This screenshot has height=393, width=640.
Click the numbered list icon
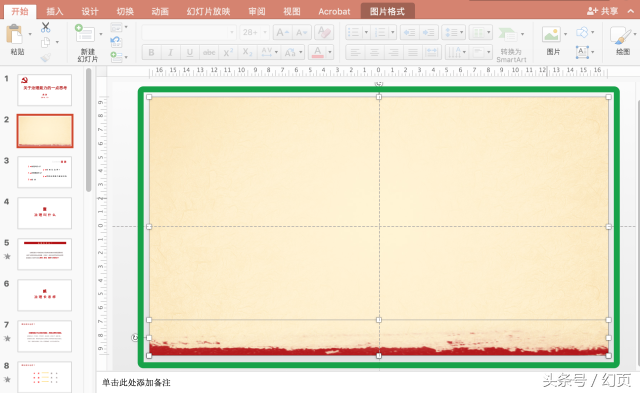tap(380, 32)
